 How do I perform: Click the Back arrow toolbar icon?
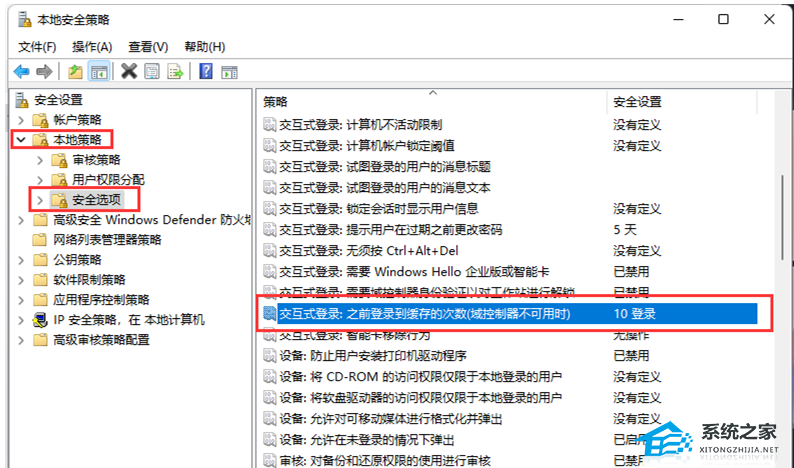21,72
